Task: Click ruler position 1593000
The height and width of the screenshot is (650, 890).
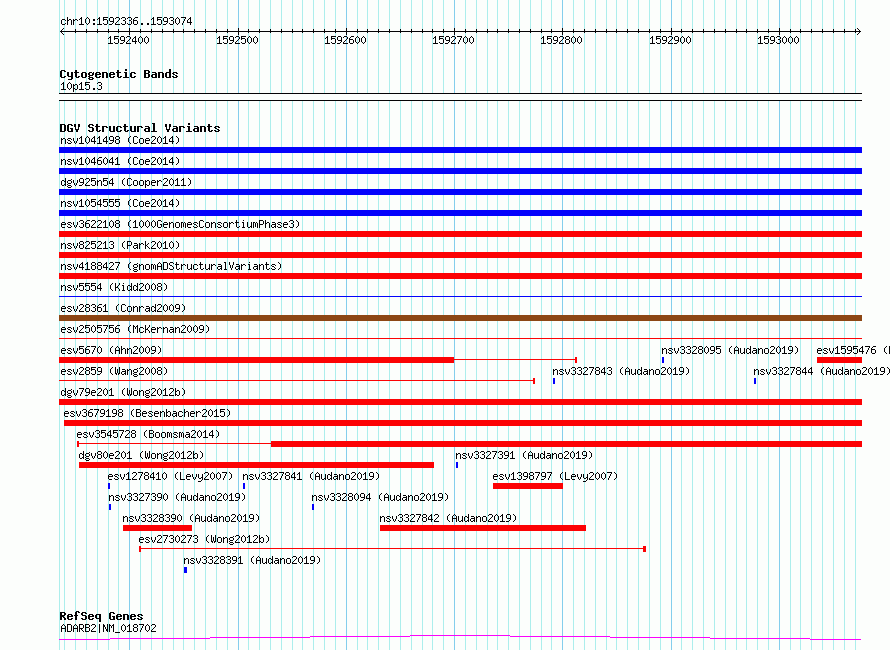Action: (x=778, y=40)
